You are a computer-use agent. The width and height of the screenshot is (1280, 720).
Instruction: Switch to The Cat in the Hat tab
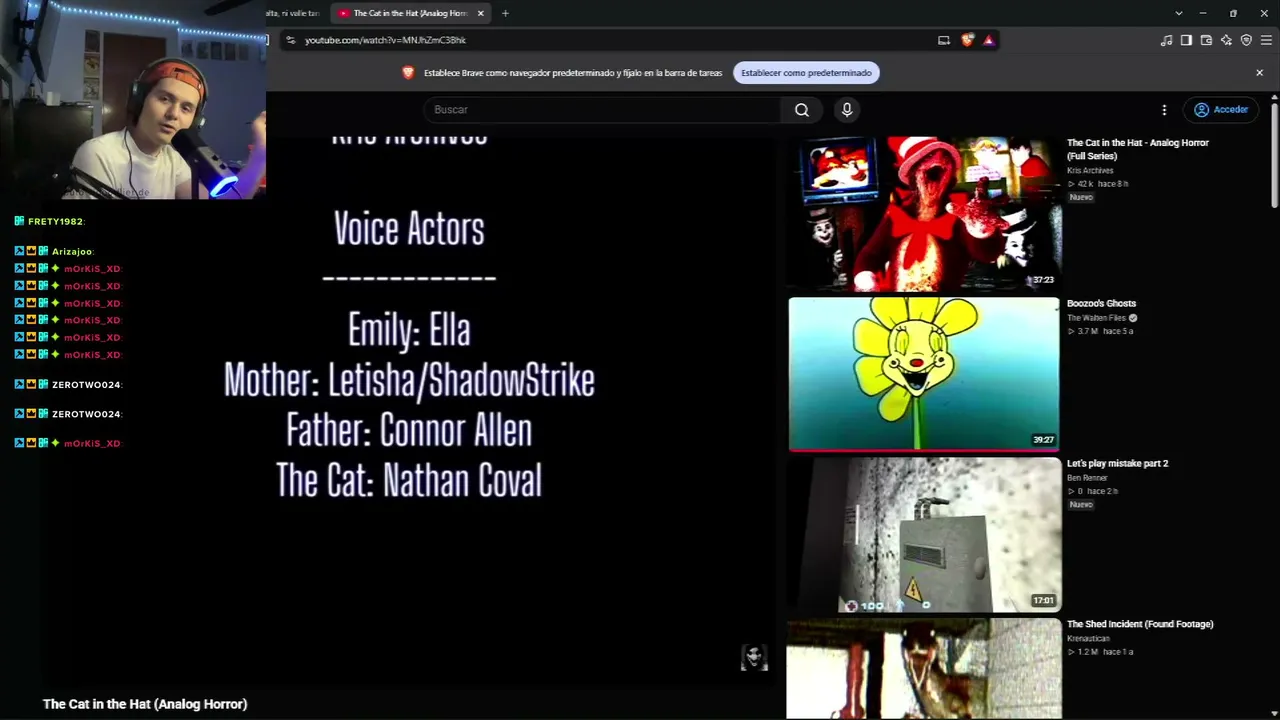point(410,13)
